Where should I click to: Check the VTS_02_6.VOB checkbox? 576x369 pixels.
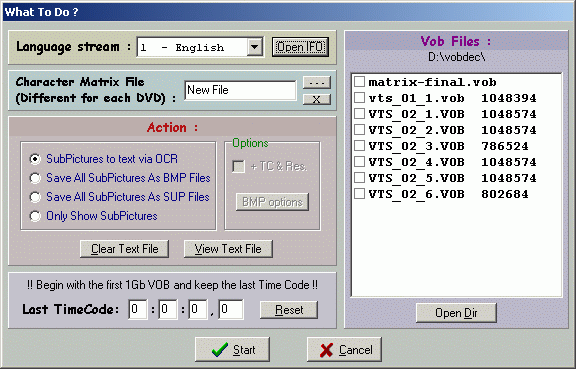(x=359, y=194)
